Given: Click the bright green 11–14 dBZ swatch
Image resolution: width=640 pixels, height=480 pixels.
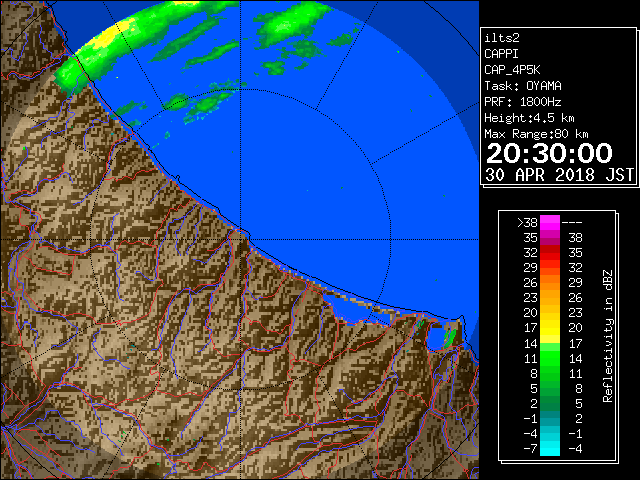Looking at the screenshot, I should click(x=550, y=358).
